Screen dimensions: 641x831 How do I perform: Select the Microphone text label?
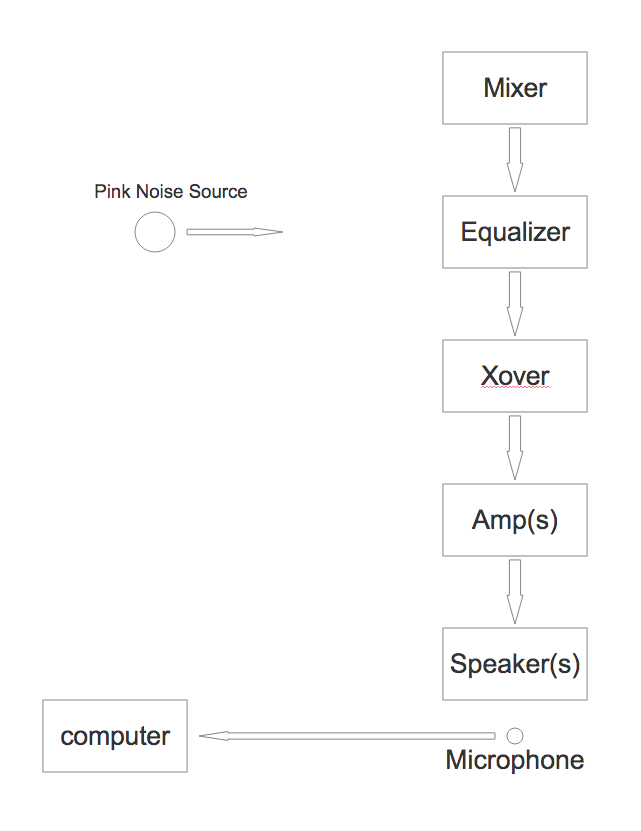[515, 760]
